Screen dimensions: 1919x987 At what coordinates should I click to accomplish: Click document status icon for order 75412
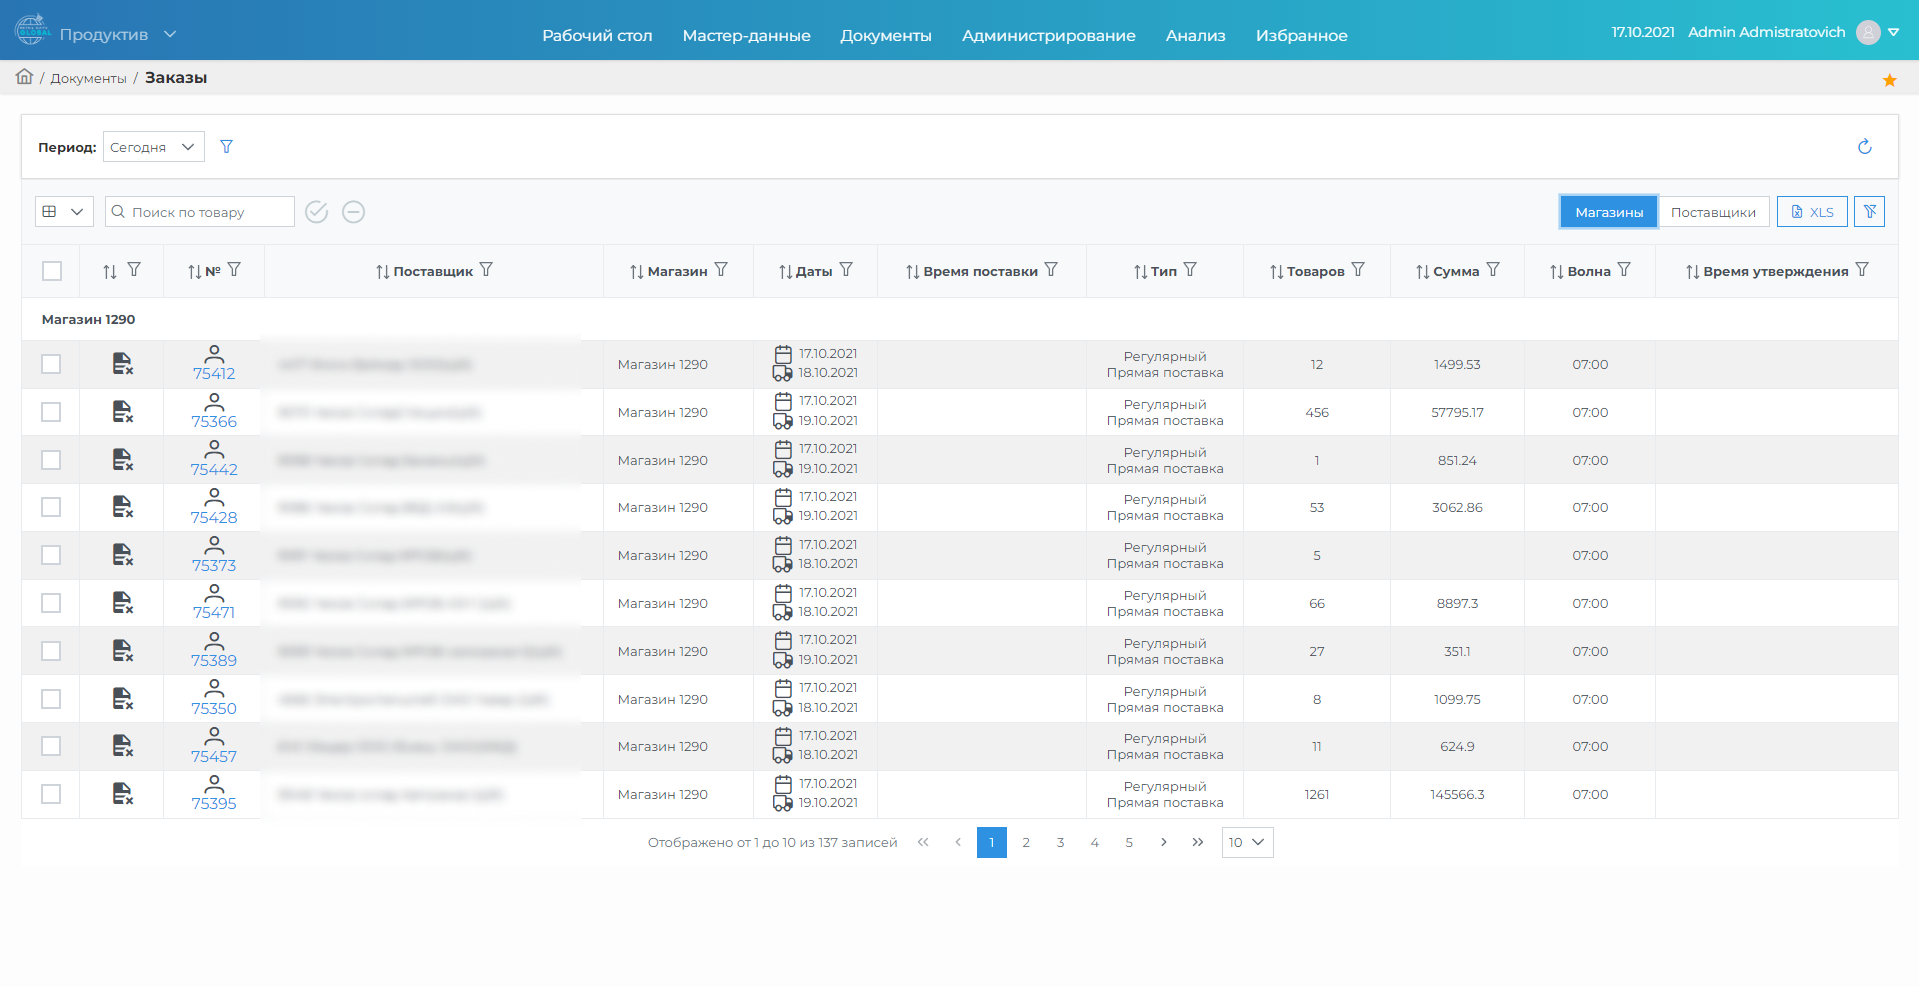[122, 364]
